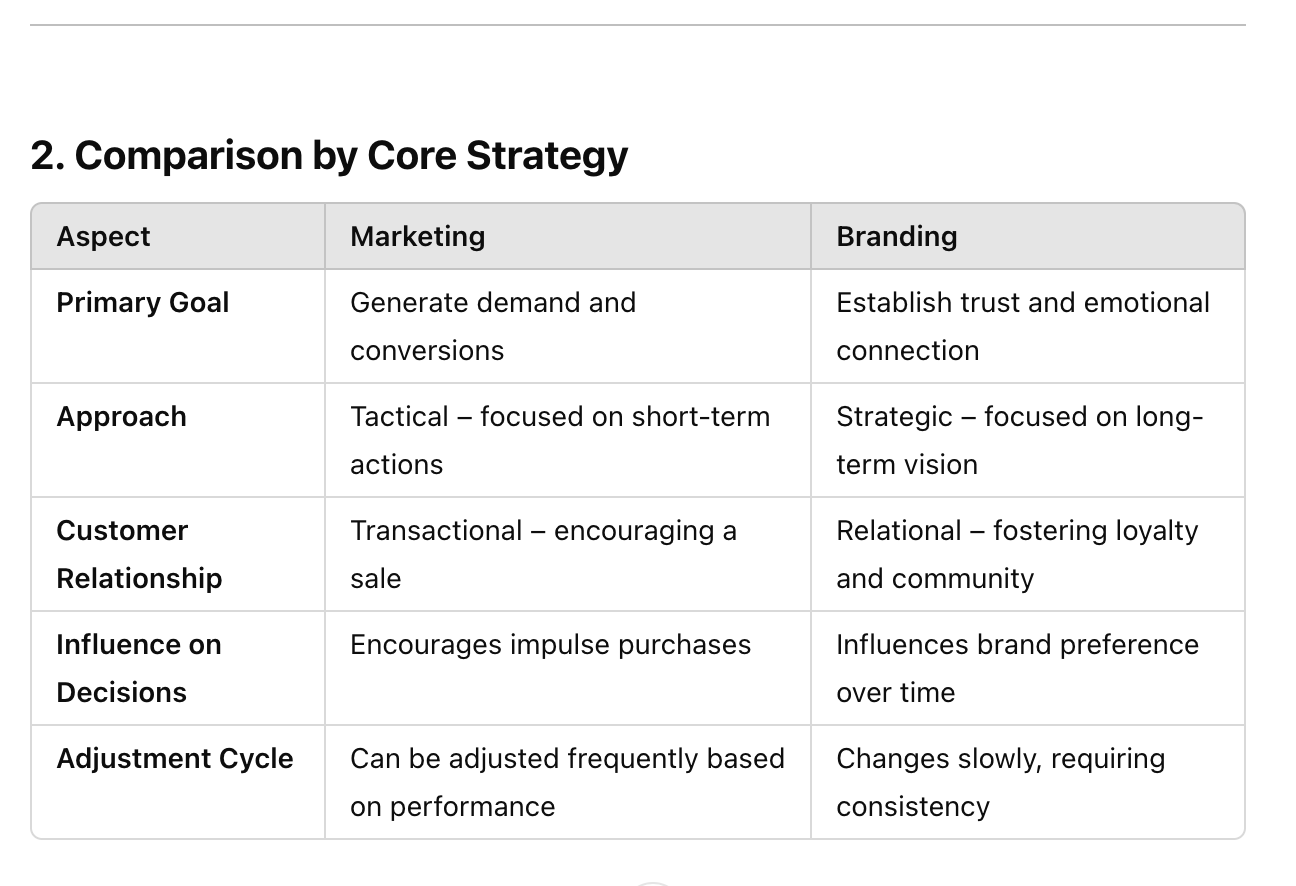1296x886 pixels.
Task: Select the 'Aspect' column header
Action: [103, 237]
